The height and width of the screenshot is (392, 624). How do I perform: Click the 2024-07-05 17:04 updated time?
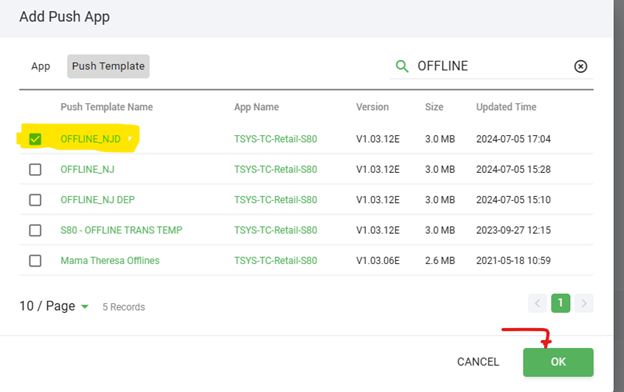pyautogui.click(x=513, y=139)
